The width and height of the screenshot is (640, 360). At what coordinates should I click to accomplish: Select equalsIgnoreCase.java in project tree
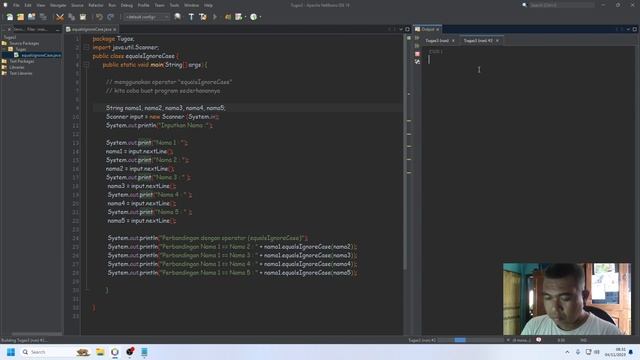pyautogui.click(x=41, y=55)
